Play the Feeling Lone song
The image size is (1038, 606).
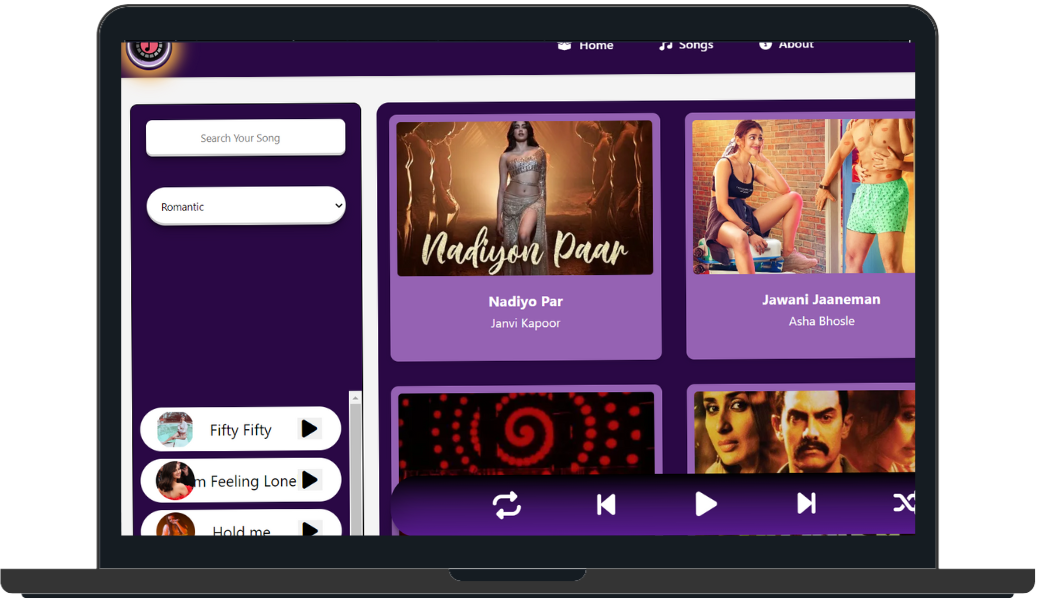(310, 480)
